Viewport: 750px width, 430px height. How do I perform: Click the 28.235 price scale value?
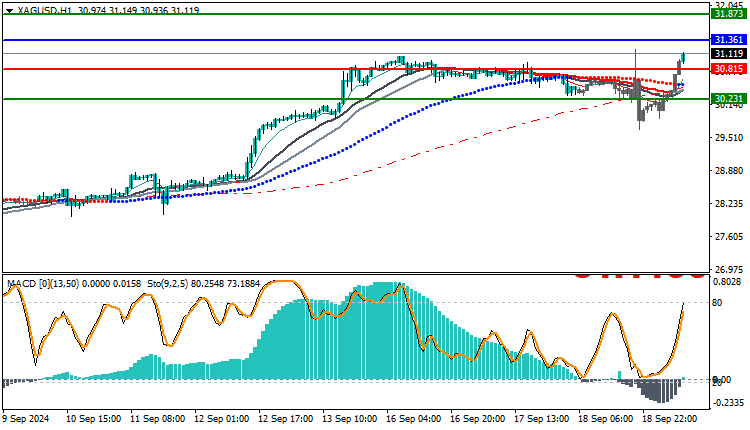tap(728, 204)
